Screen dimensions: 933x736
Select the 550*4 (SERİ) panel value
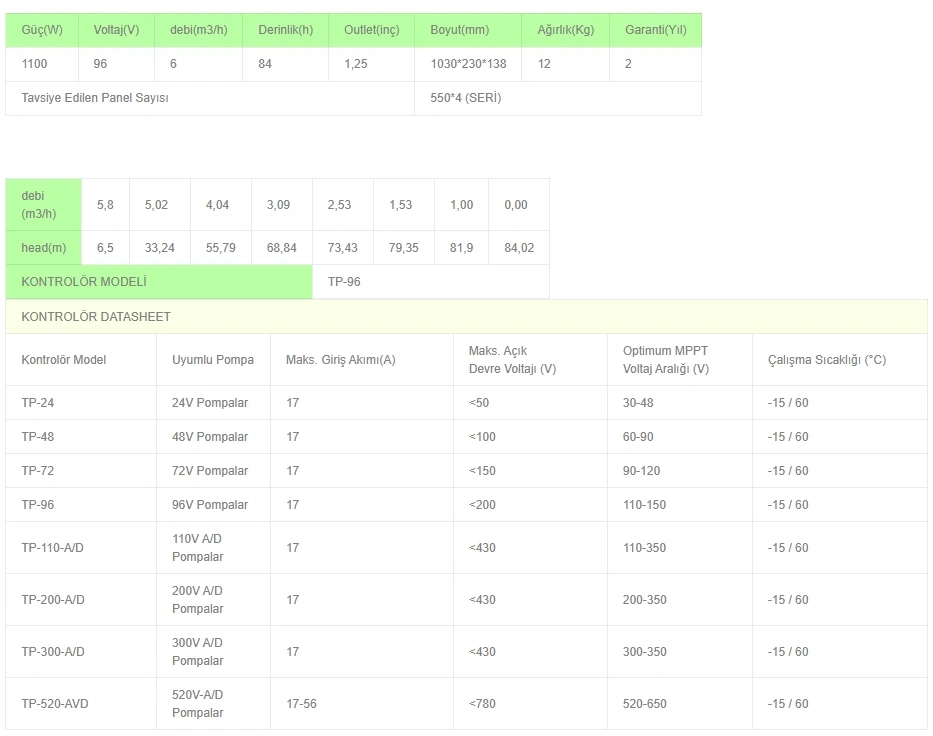466,98
